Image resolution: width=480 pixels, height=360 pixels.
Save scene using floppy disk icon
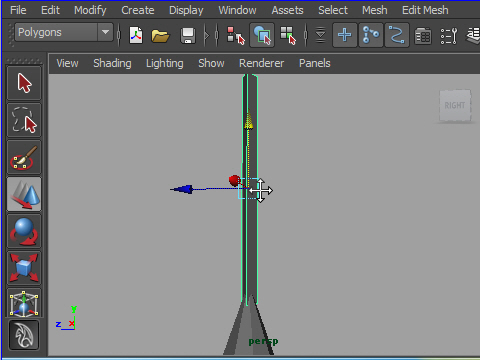[x=188, y=35]
